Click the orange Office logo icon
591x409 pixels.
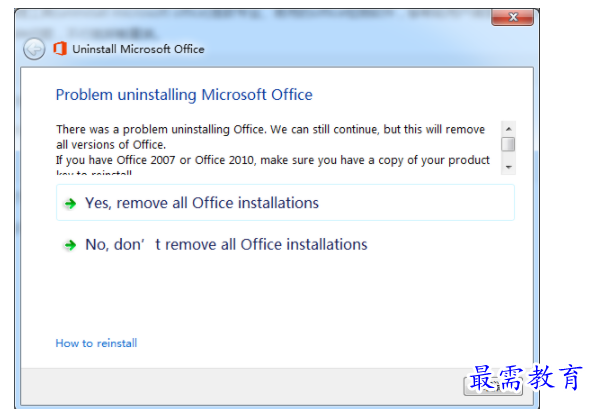point(60,49)
